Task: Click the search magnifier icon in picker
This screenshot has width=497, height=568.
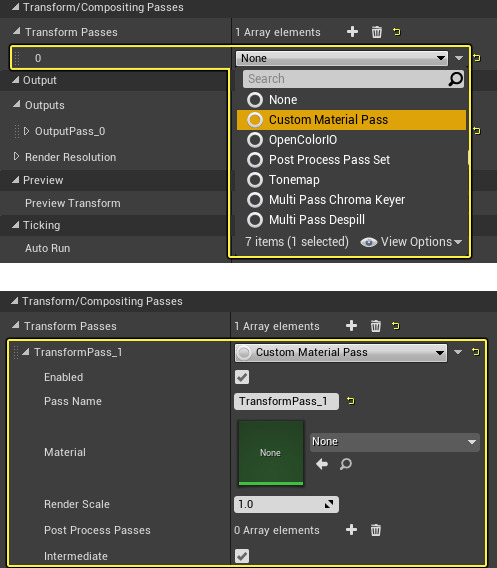Action: pos(455,79)
